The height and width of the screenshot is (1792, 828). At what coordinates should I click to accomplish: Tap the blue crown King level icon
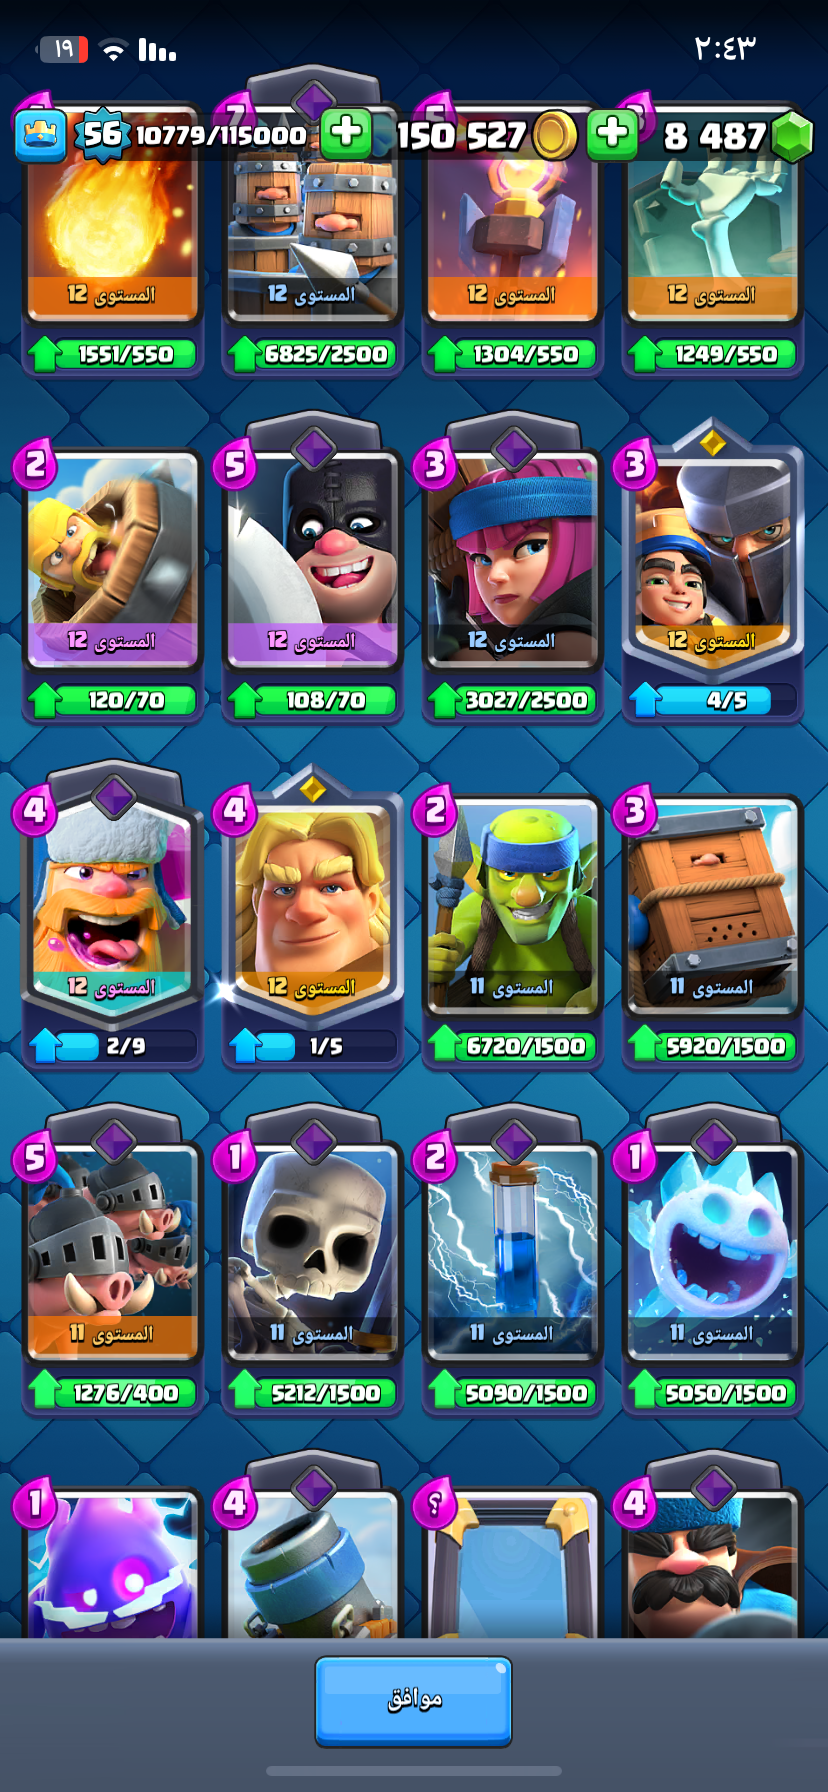pos(41,135)
